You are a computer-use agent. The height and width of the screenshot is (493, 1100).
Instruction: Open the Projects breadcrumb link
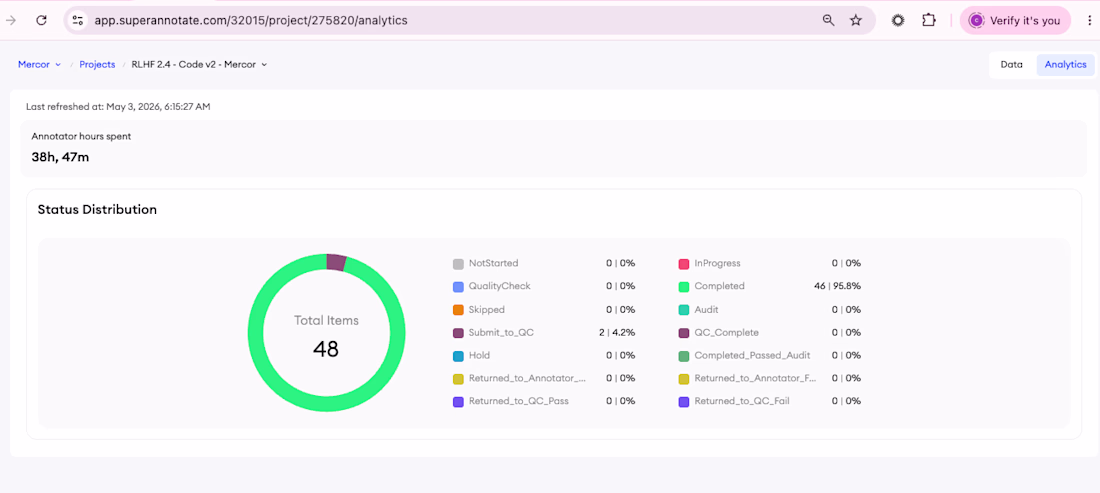click(x=97, y=65)
